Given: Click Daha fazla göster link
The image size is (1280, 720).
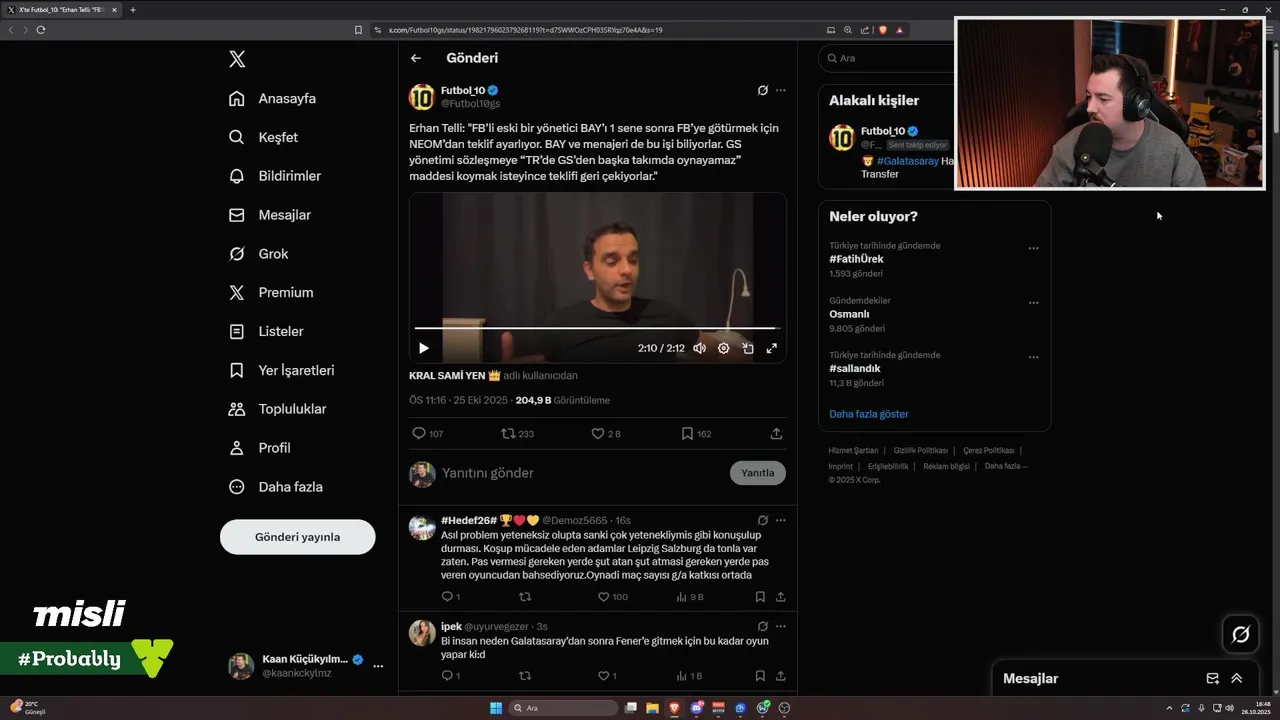Looking at the screenshot, I should pyautogui.click(x=869, y=414).
